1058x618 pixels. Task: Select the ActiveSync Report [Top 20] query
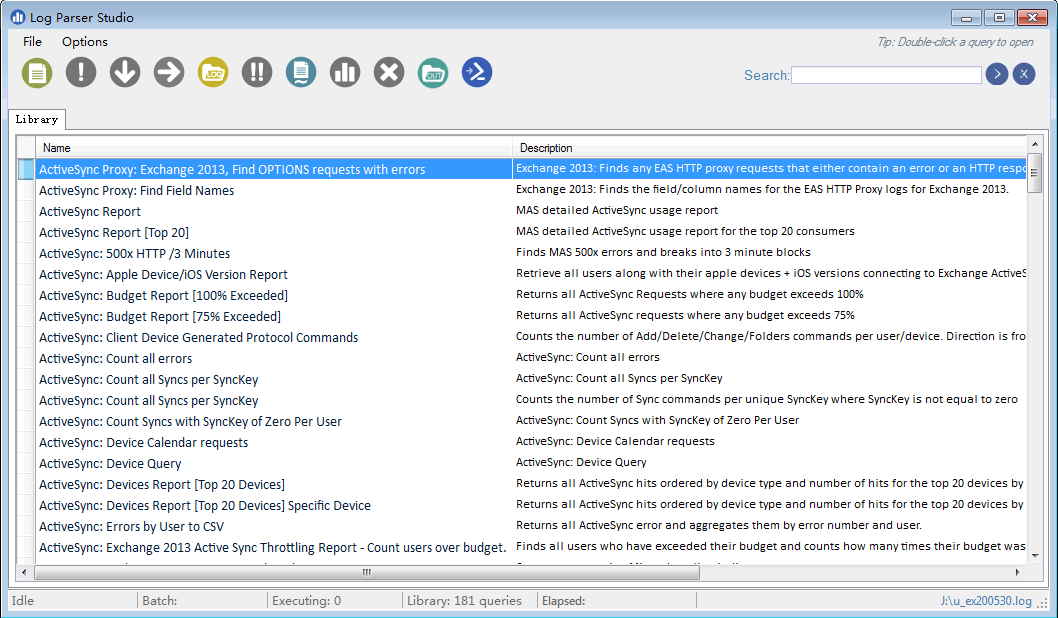[x=114, y=232]
